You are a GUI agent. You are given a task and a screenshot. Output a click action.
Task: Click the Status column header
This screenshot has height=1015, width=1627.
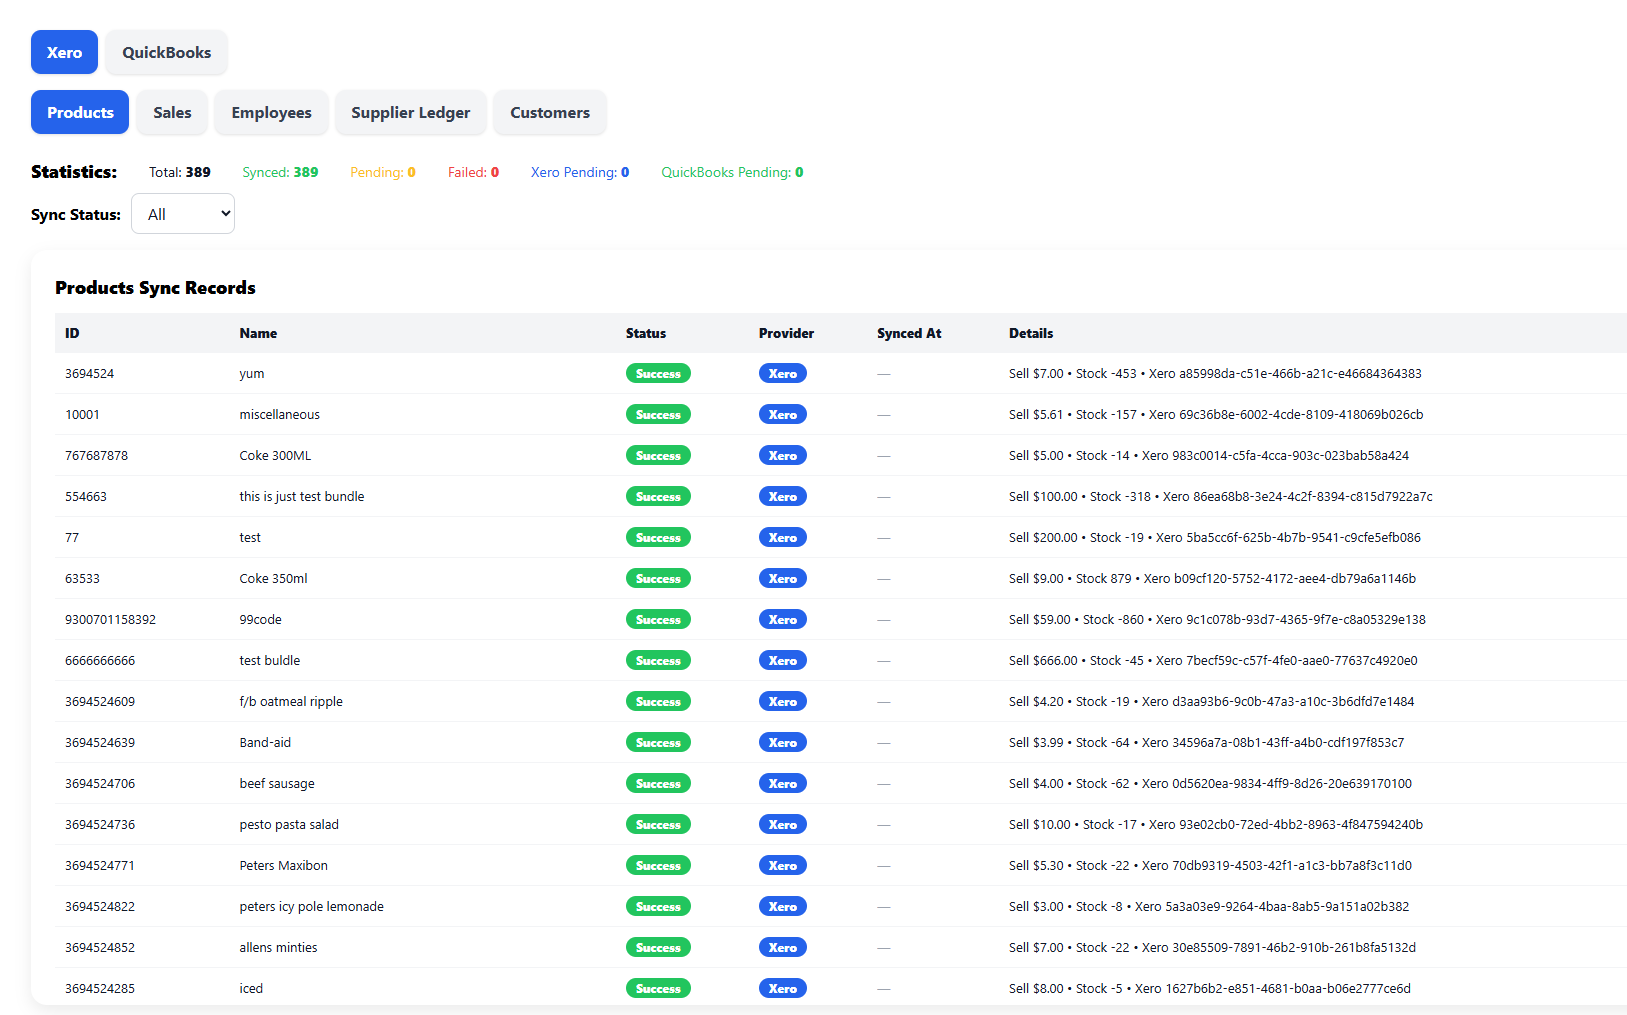pos(646,333)
